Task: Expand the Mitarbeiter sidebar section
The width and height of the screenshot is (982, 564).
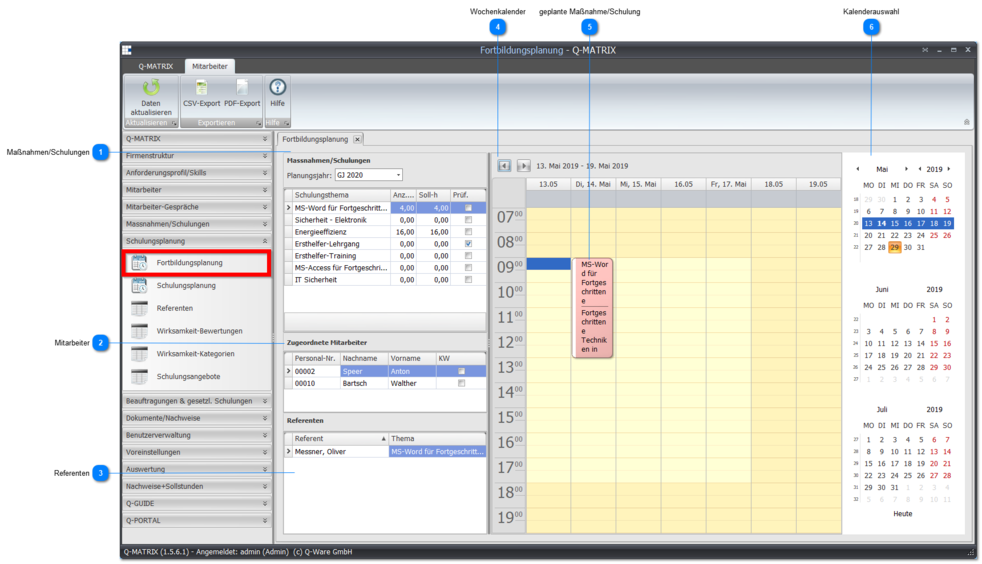Action: click(197, 190)
